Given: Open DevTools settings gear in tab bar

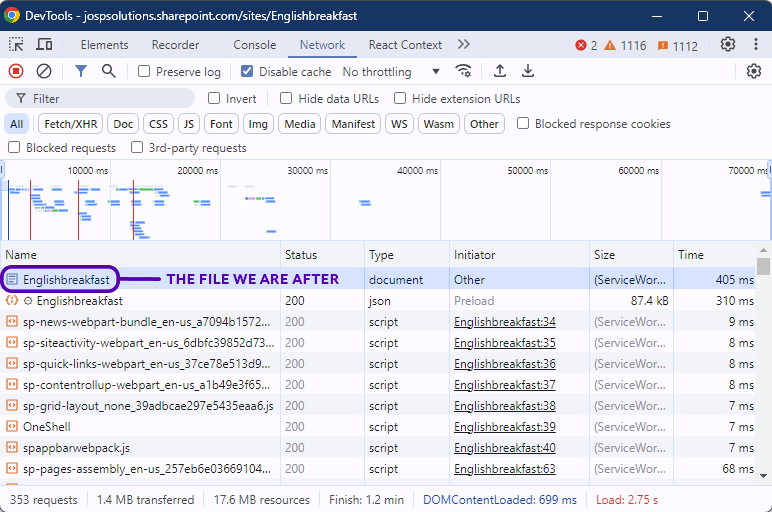Looking at the screenshot, I should pos(728,44).
